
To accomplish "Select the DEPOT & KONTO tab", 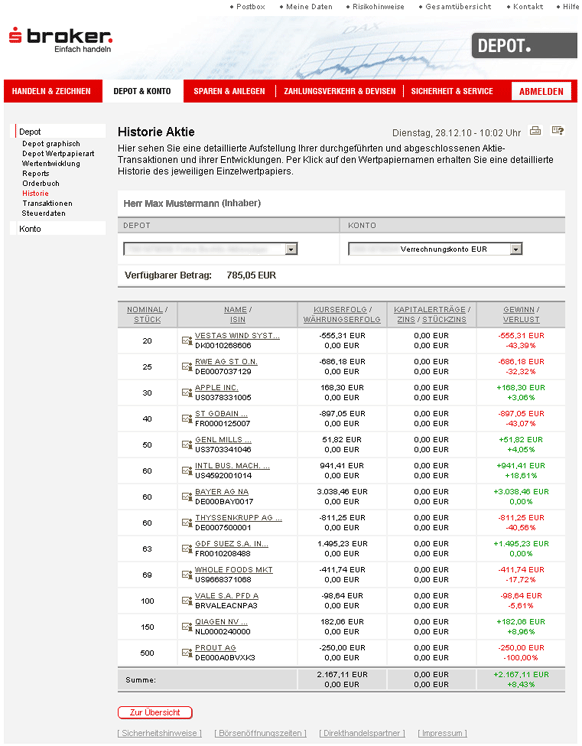I will [x=142, y=91].
